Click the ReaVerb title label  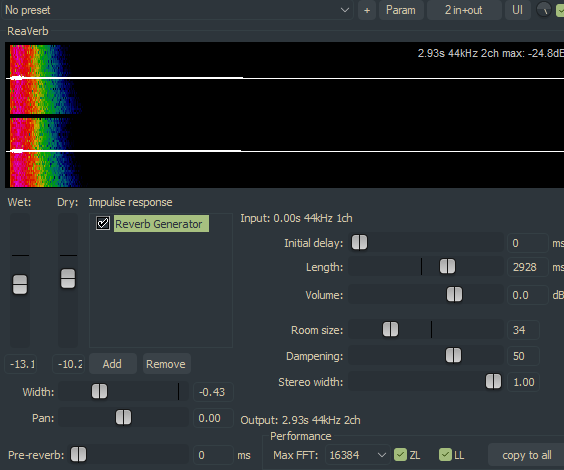pyautogui.click(x=28, y=31)
